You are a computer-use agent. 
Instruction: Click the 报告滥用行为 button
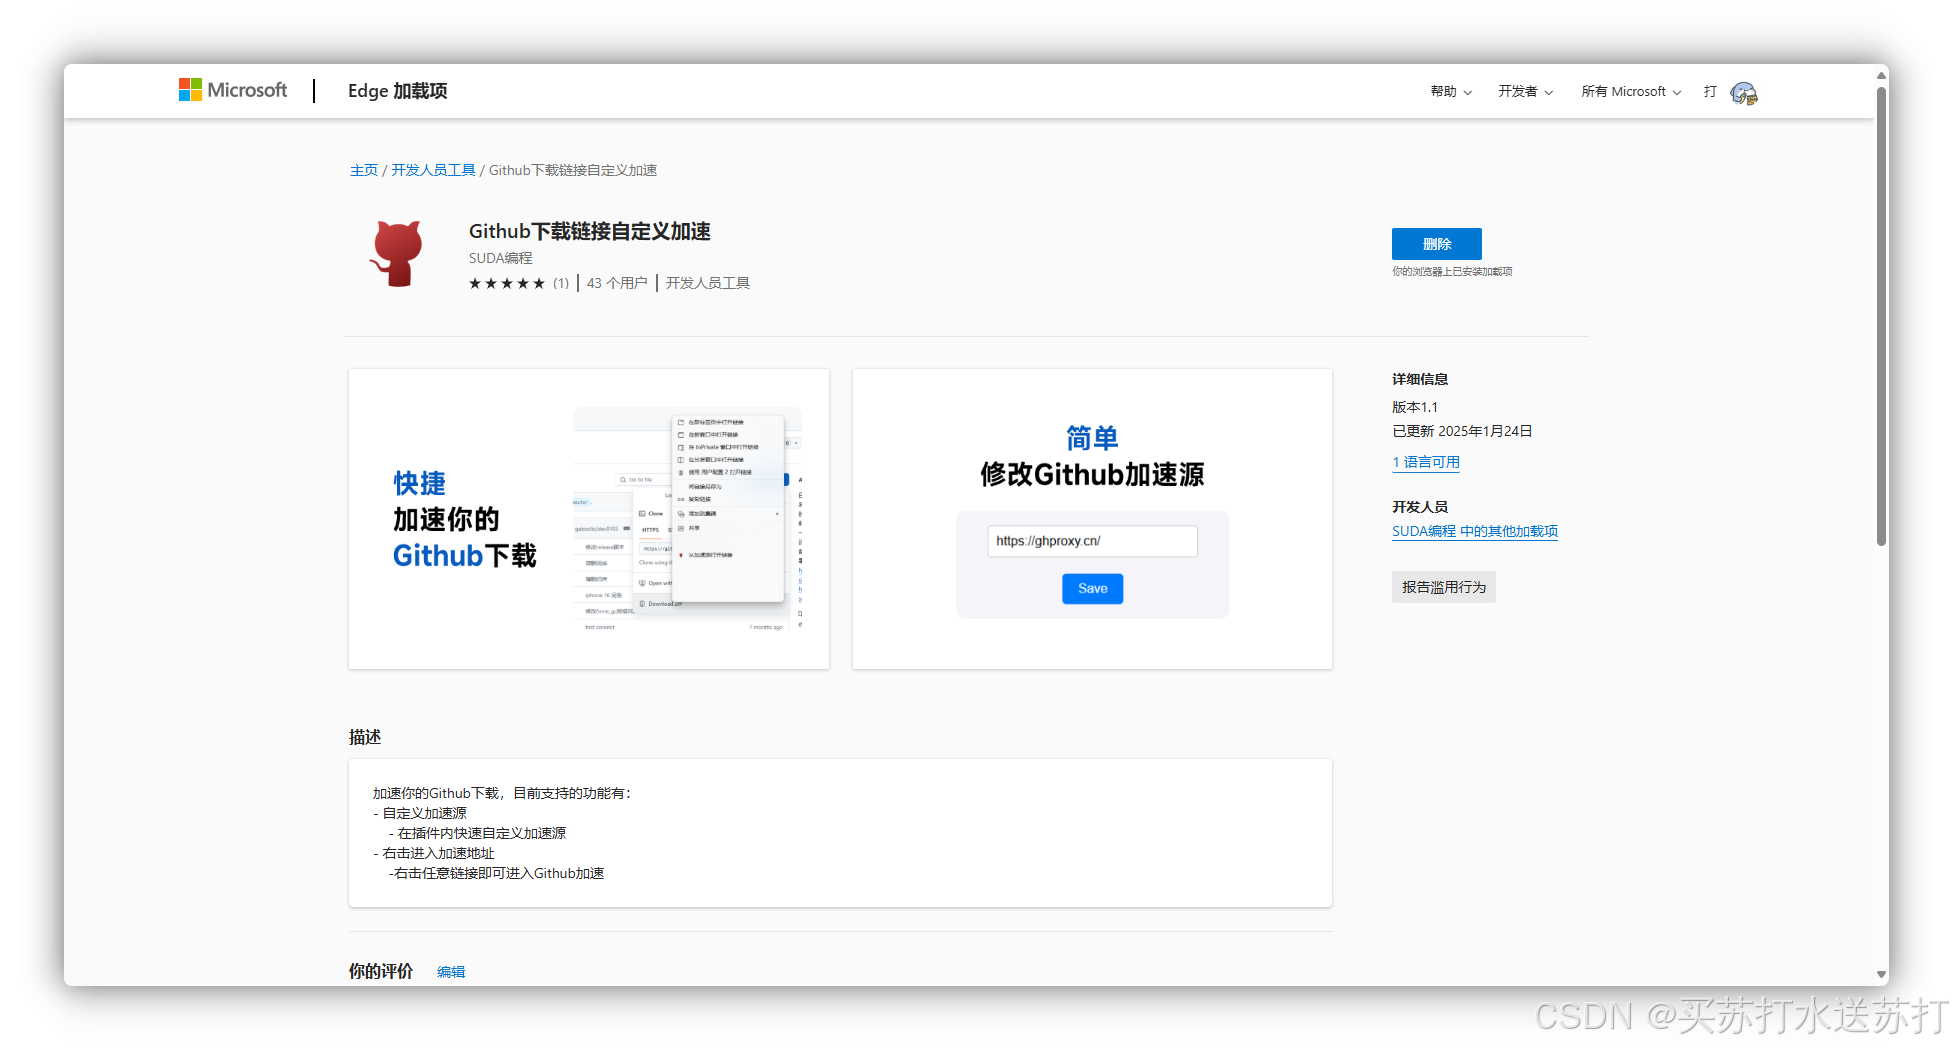[1443, 587]
